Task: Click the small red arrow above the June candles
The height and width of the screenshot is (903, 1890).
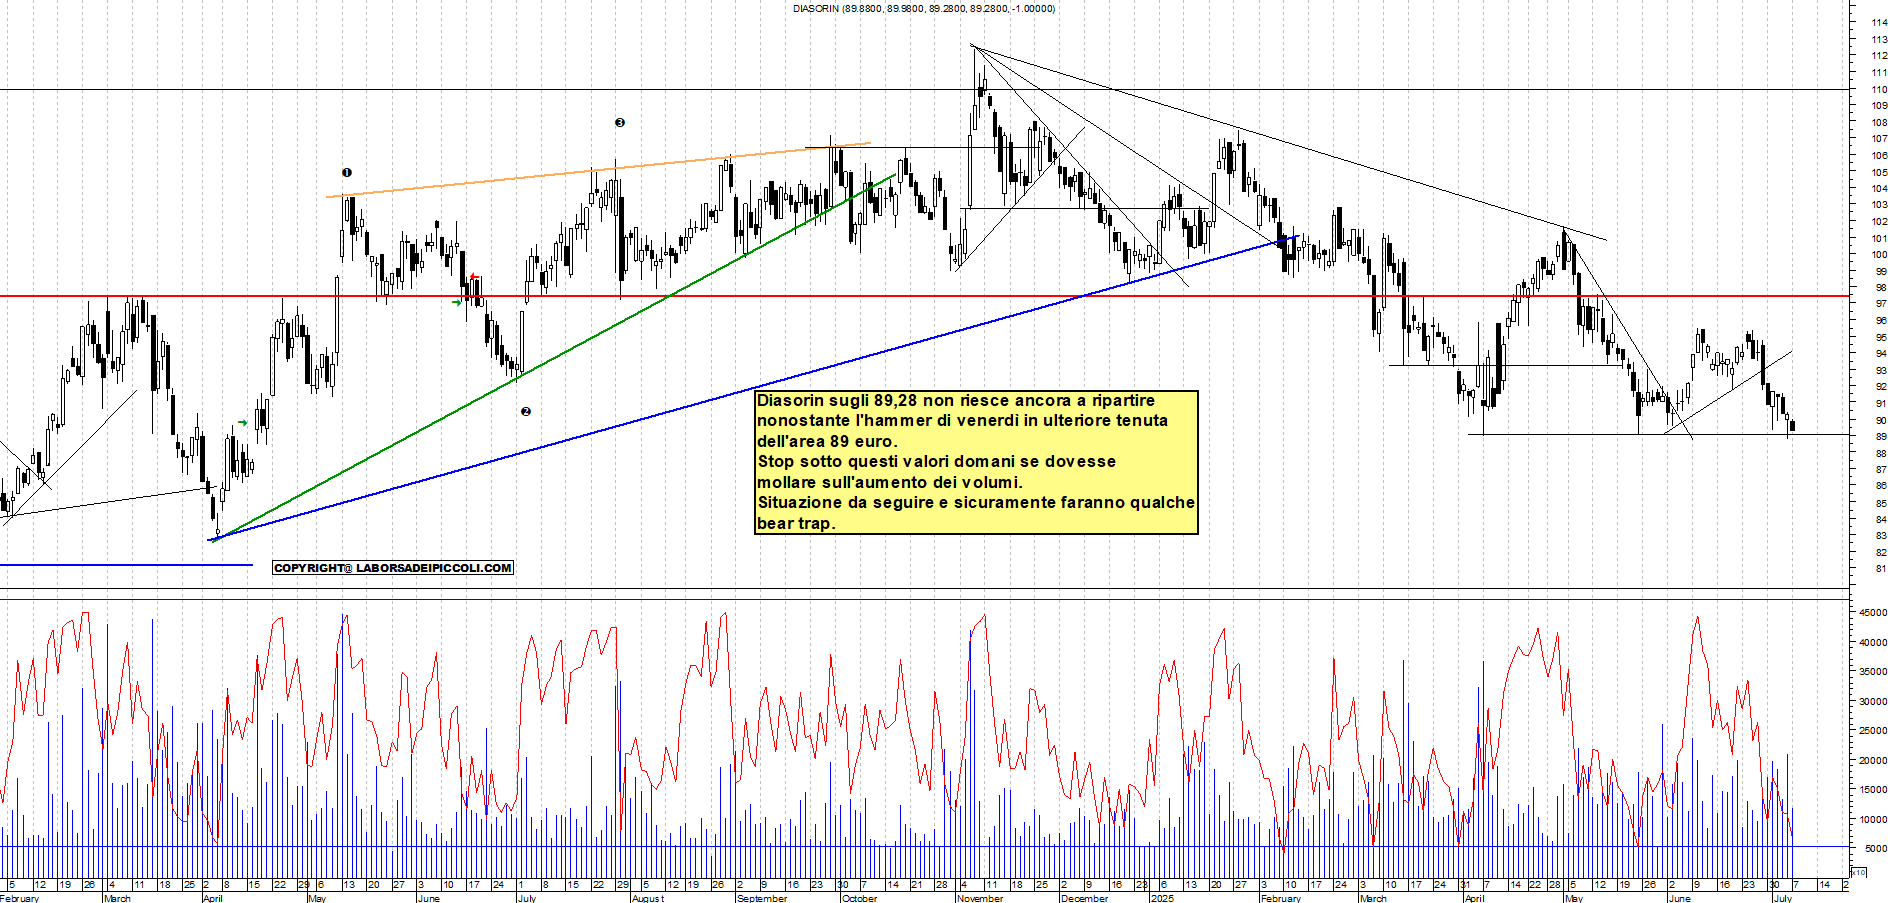Action: (474, 277)
